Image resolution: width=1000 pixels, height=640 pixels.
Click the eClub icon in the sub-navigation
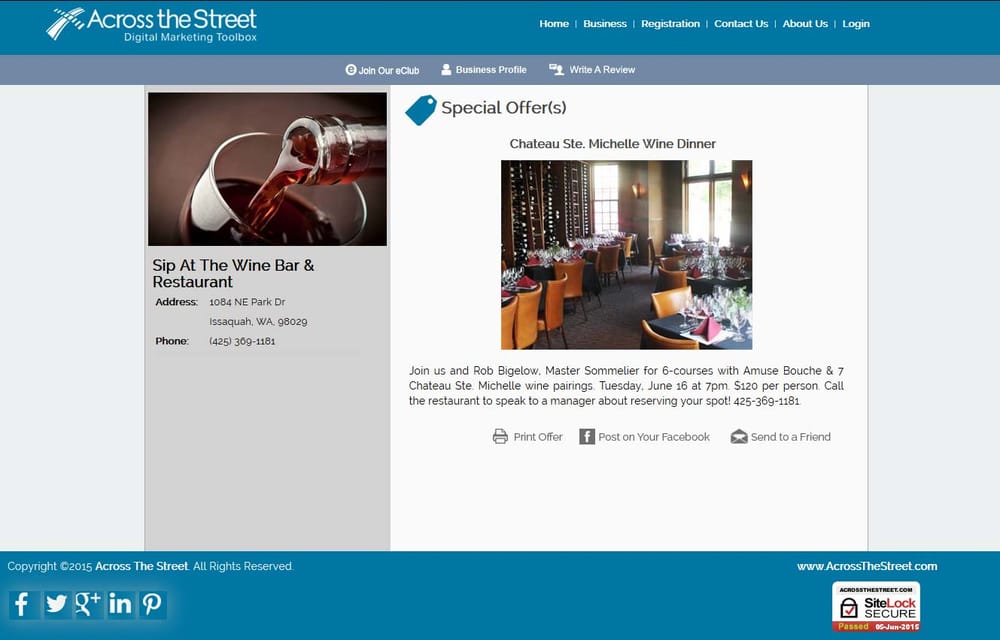coord(351,69)
